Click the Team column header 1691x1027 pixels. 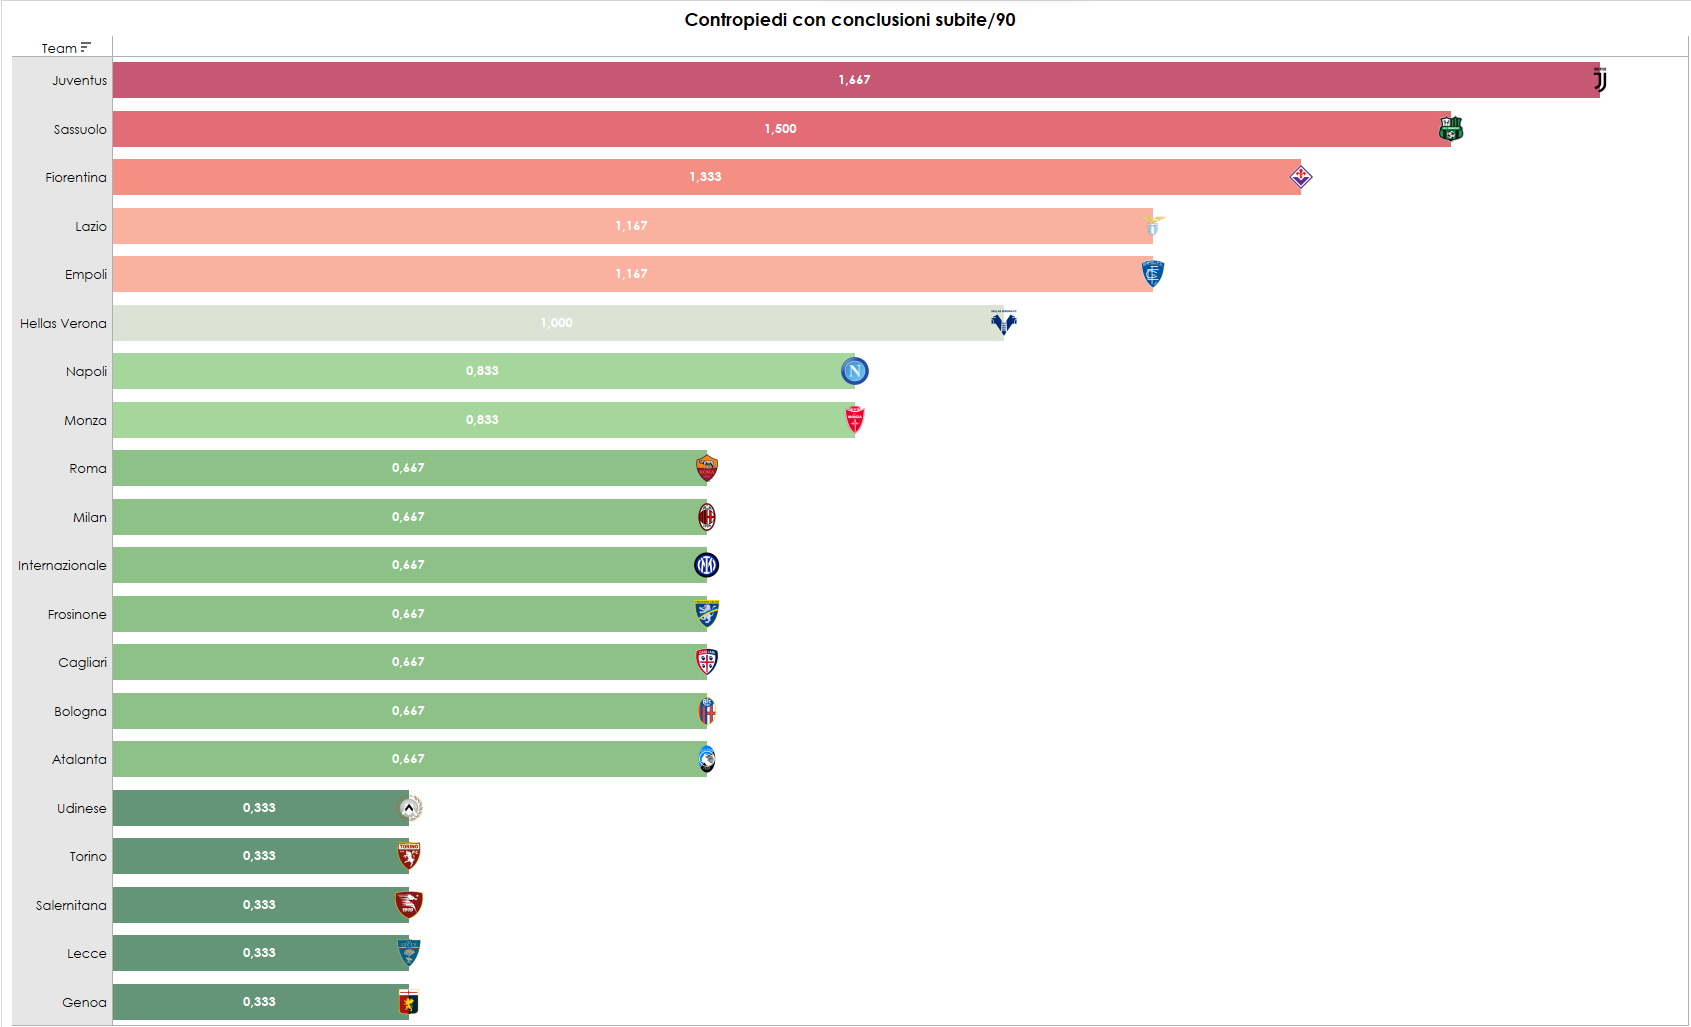(59, 48)
